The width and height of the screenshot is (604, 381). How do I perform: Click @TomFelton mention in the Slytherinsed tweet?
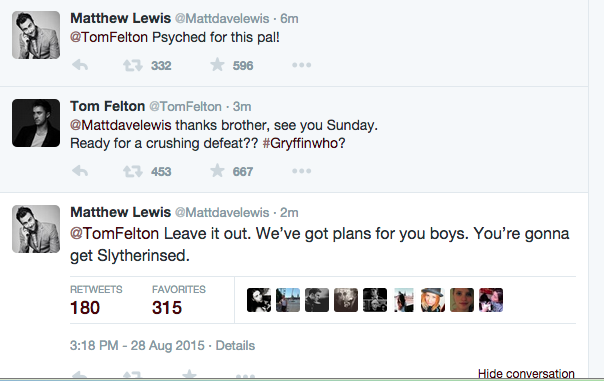click(x=114, y=233)
